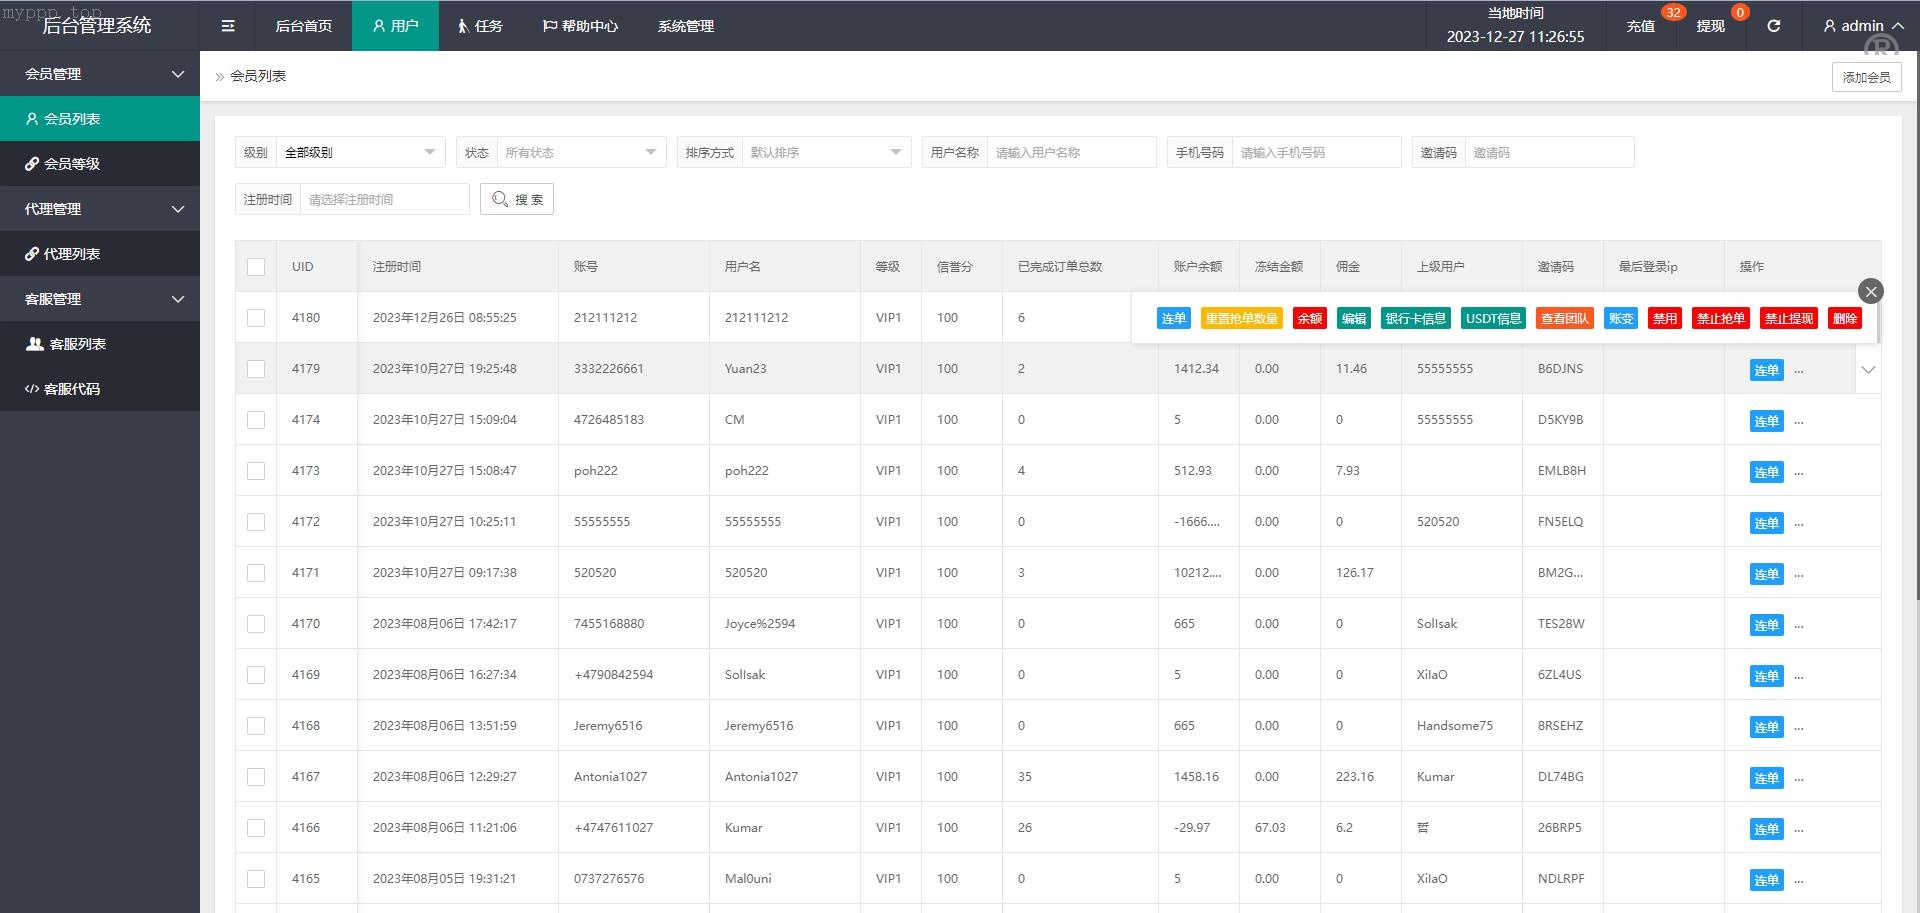Close the action popup with X icon

tap(1870, 291)
